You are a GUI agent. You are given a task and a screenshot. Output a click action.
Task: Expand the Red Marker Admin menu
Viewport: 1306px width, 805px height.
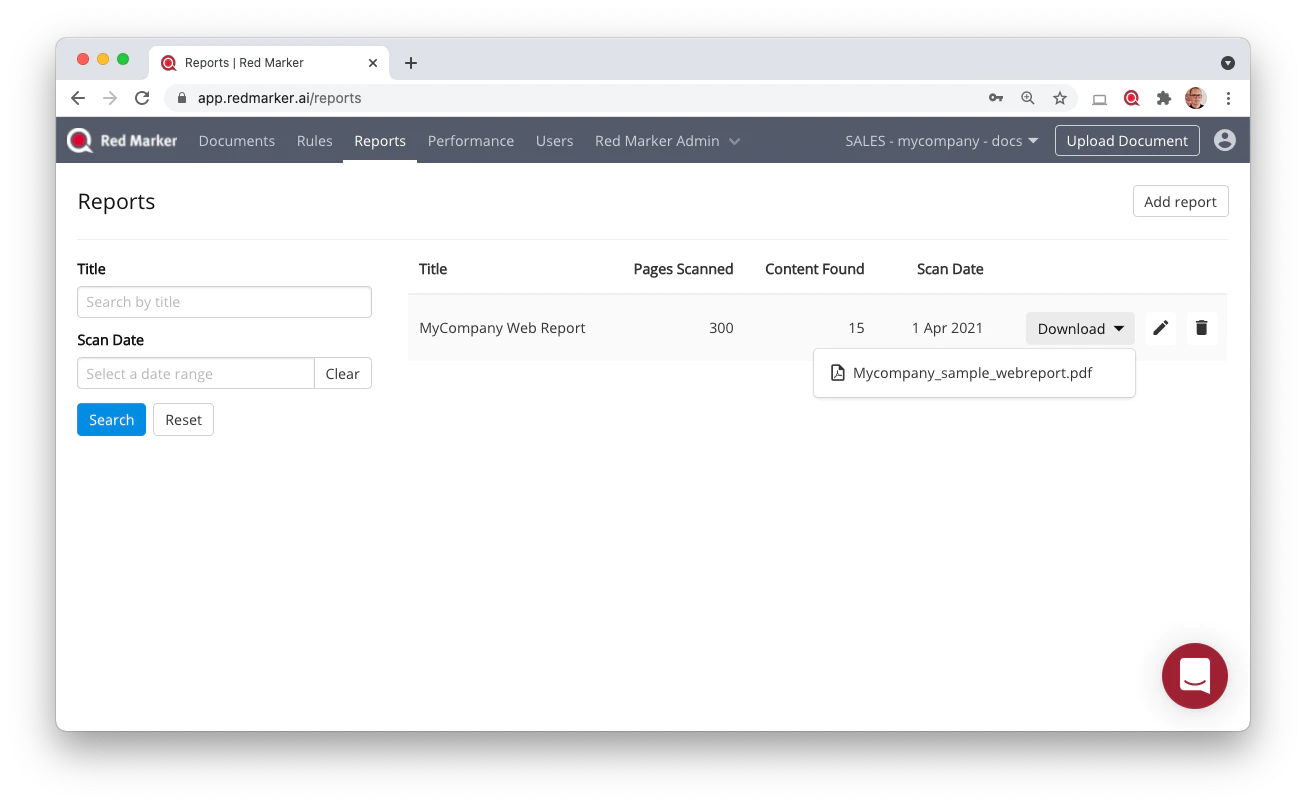(667, 141)
